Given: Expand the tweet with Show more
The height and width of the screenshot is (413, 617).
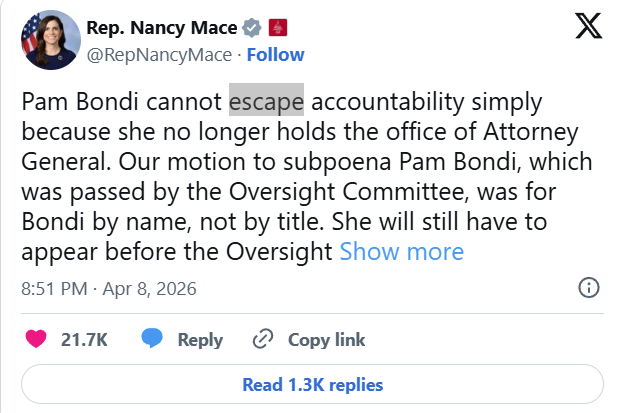Looking at the screenshot, I should pyautogui.click(x=401, y=251).
